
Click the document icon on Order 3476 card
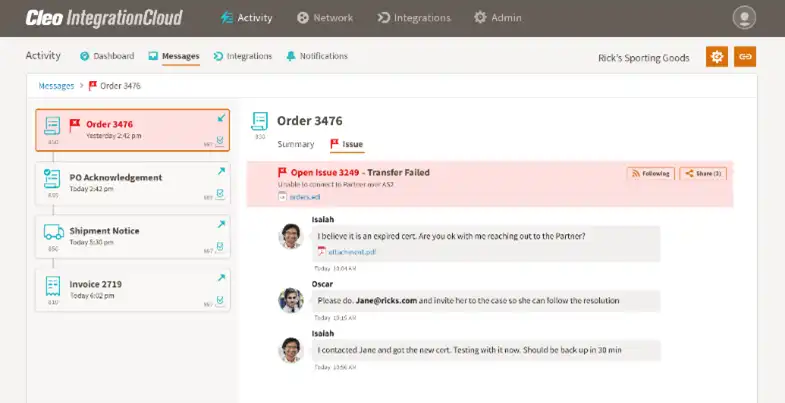[52, 126]
